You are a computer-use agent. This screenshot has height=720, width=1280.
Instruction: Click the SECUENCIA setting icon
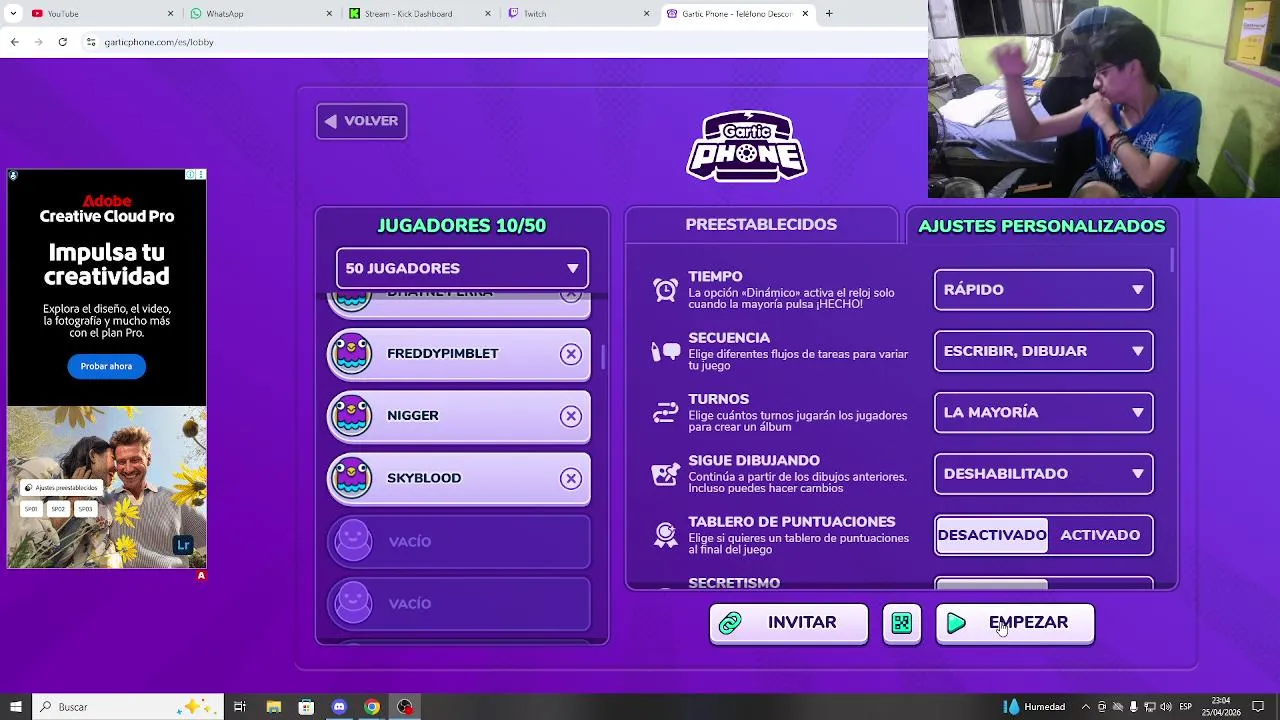[665, 352]
